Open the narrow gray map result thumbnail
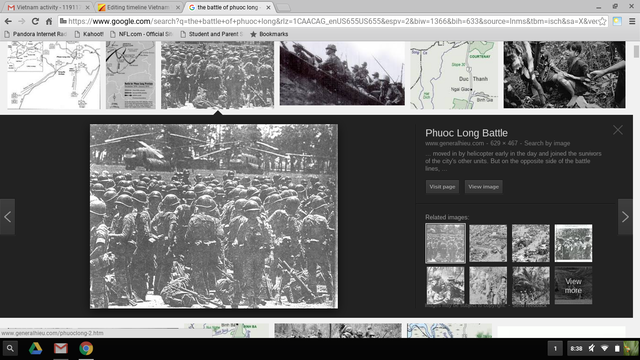640x360 pixels. pos(131,75)
